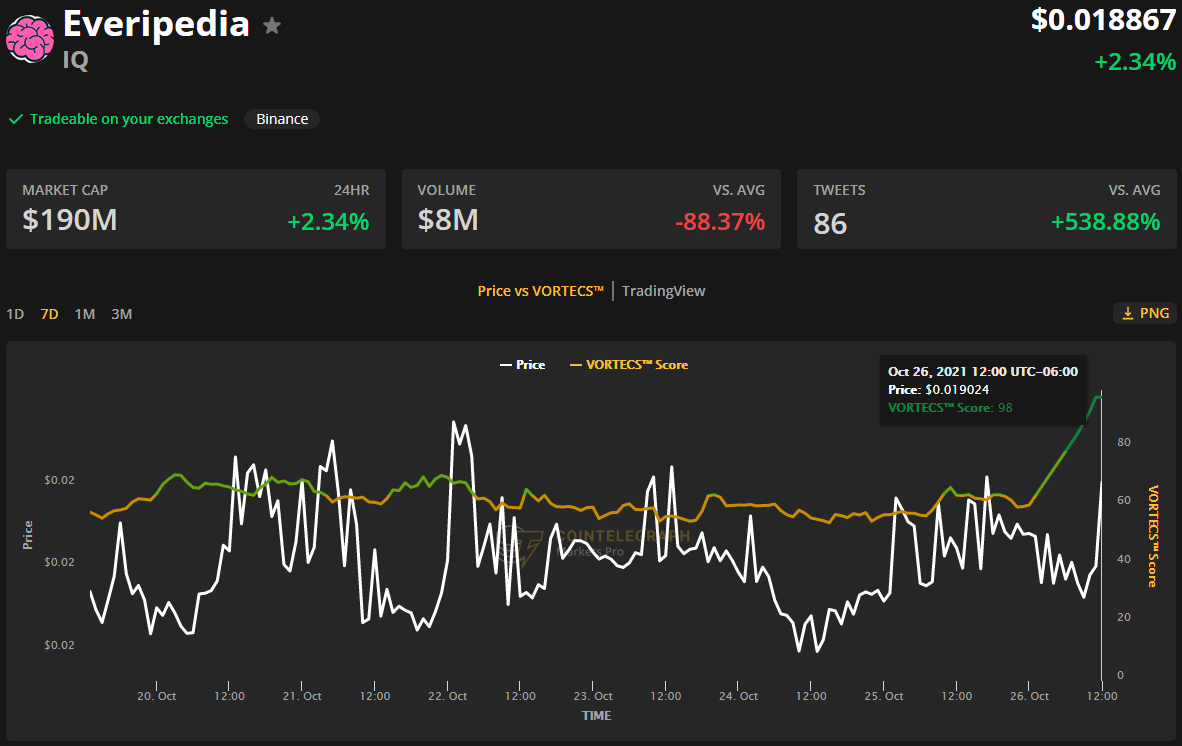Select the 7D time range

click(50, 314)
